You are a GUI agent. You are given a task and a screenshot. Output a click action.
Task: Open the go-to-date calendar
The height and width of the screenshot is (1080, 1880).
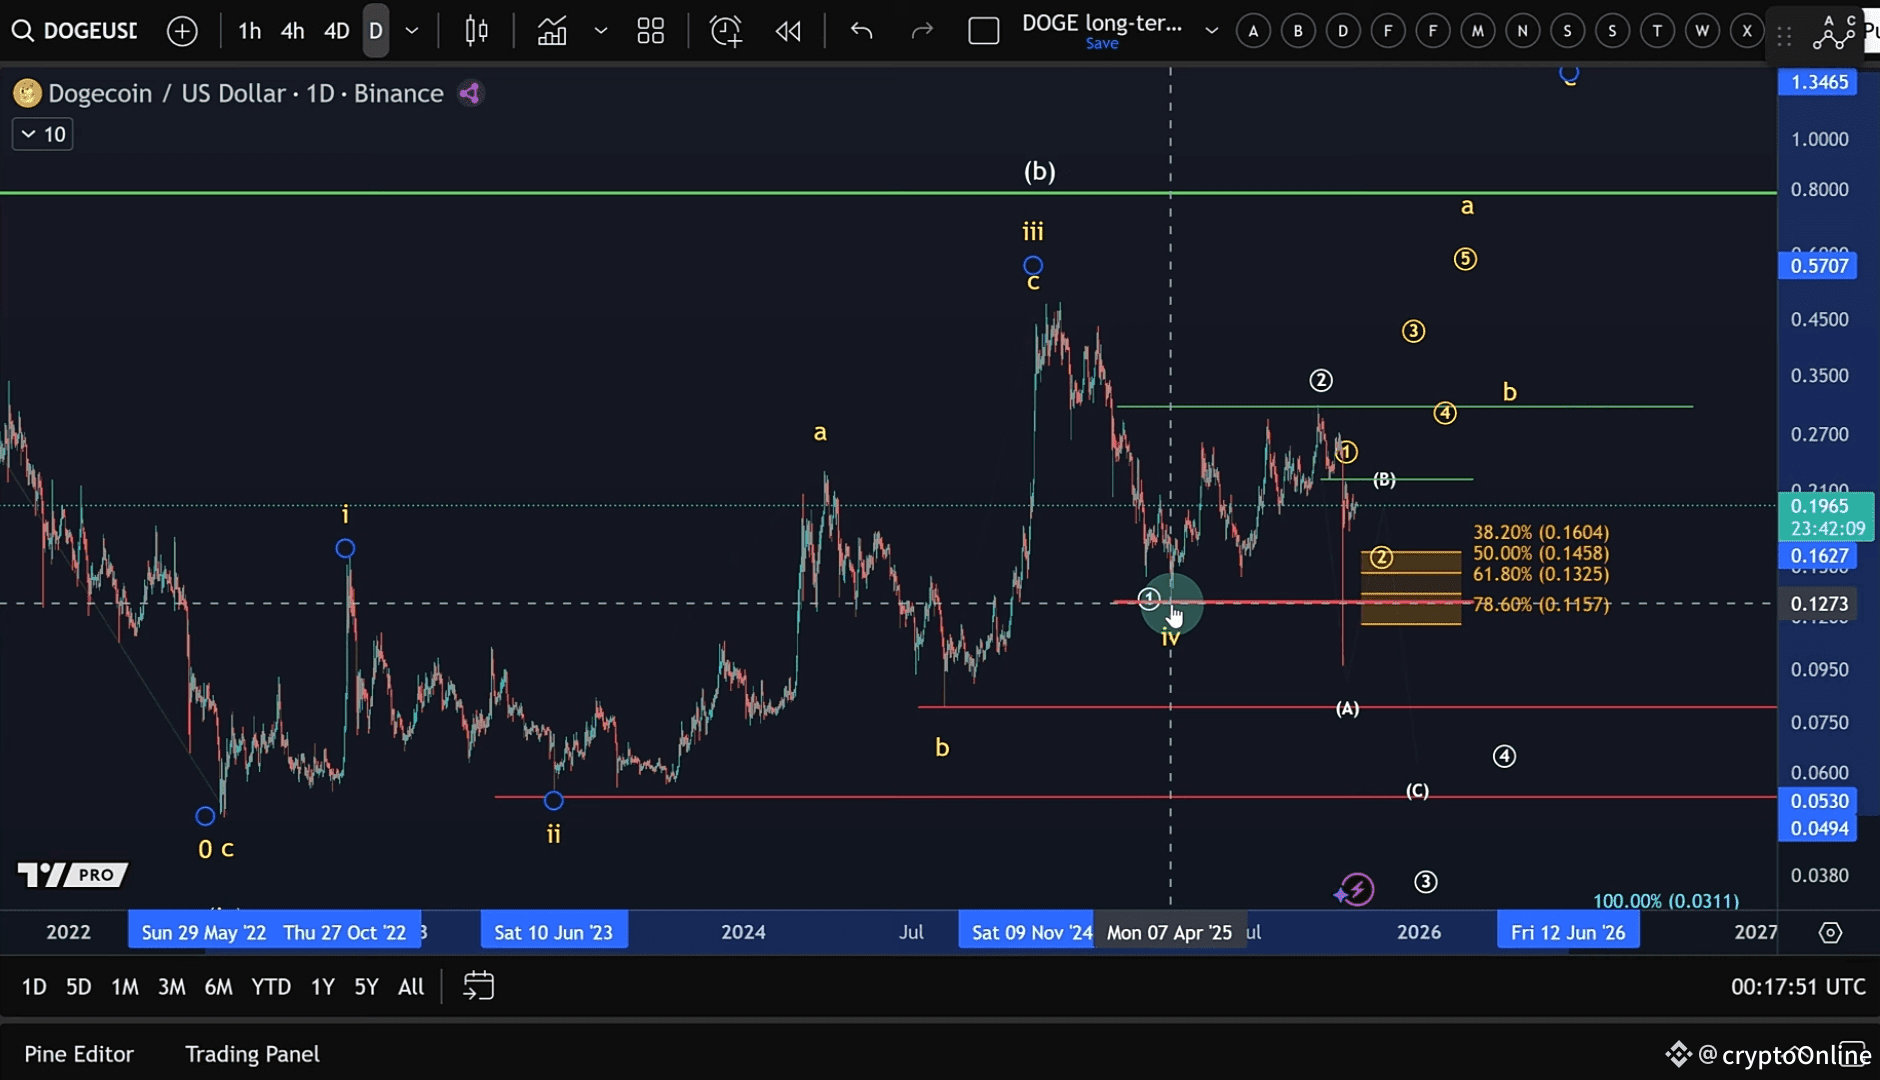click(x=479, y=987)
